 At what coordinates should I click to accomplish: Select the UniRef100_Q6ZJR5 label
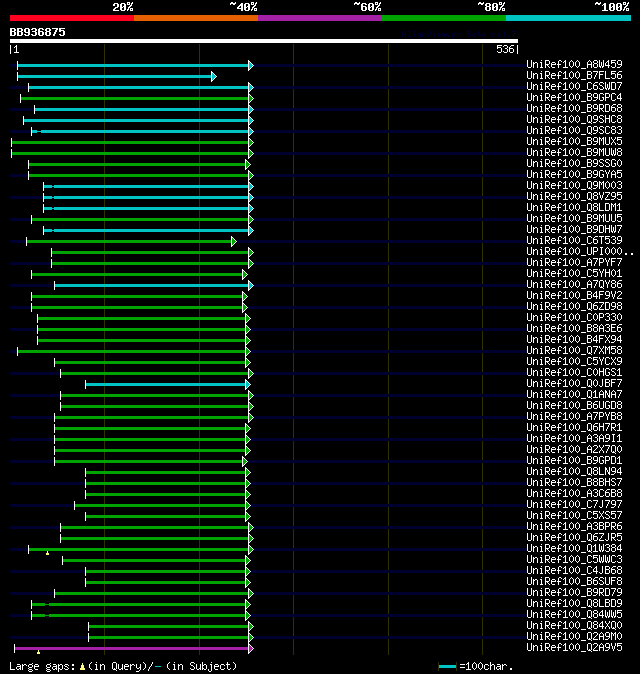574,538
